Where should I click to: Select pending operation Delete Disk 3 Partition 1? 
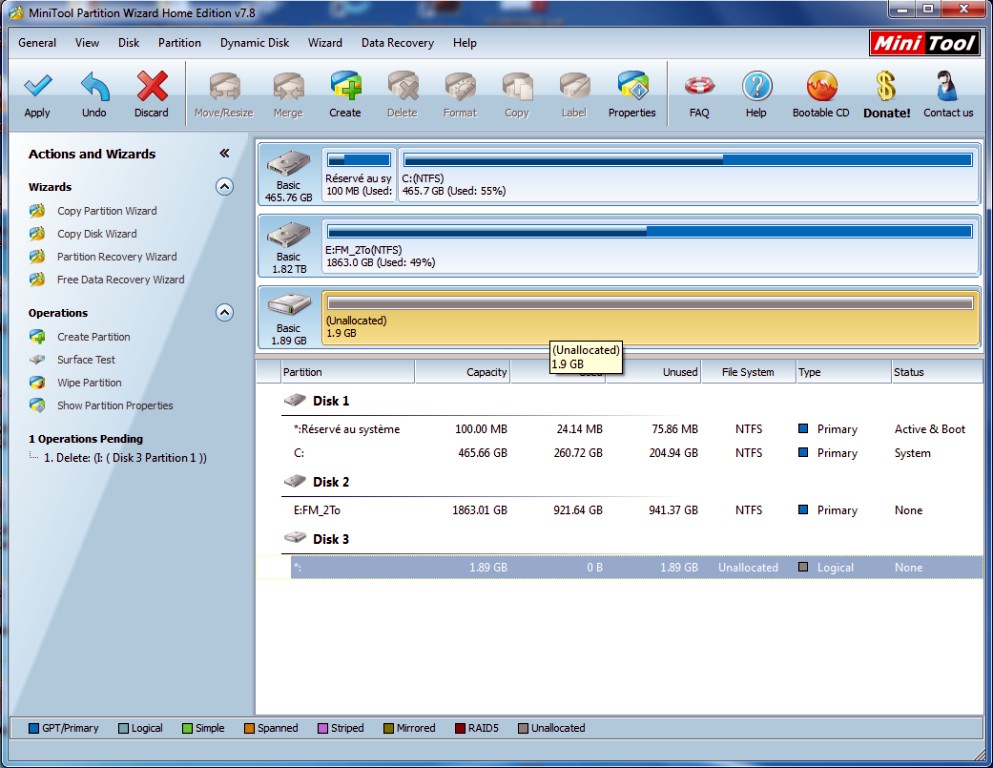pos(125,458)
